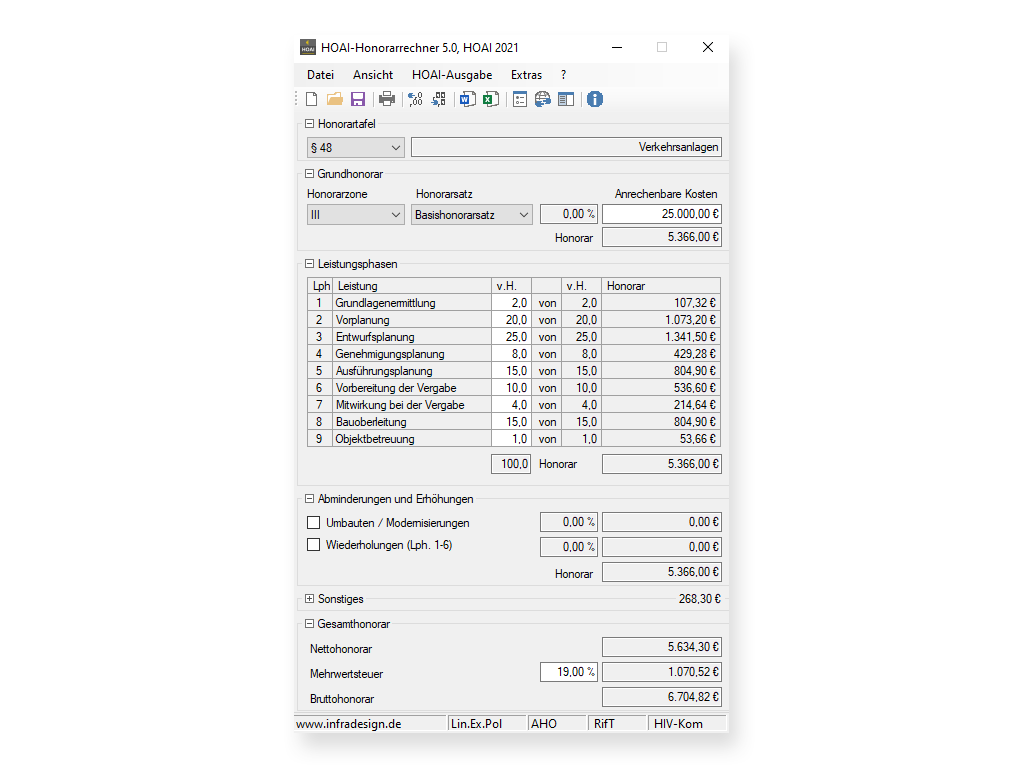The image size is (1024, 768).
Task: Check the Wiederholungen (Lph. 1-6) box
Action: (314, 545)
